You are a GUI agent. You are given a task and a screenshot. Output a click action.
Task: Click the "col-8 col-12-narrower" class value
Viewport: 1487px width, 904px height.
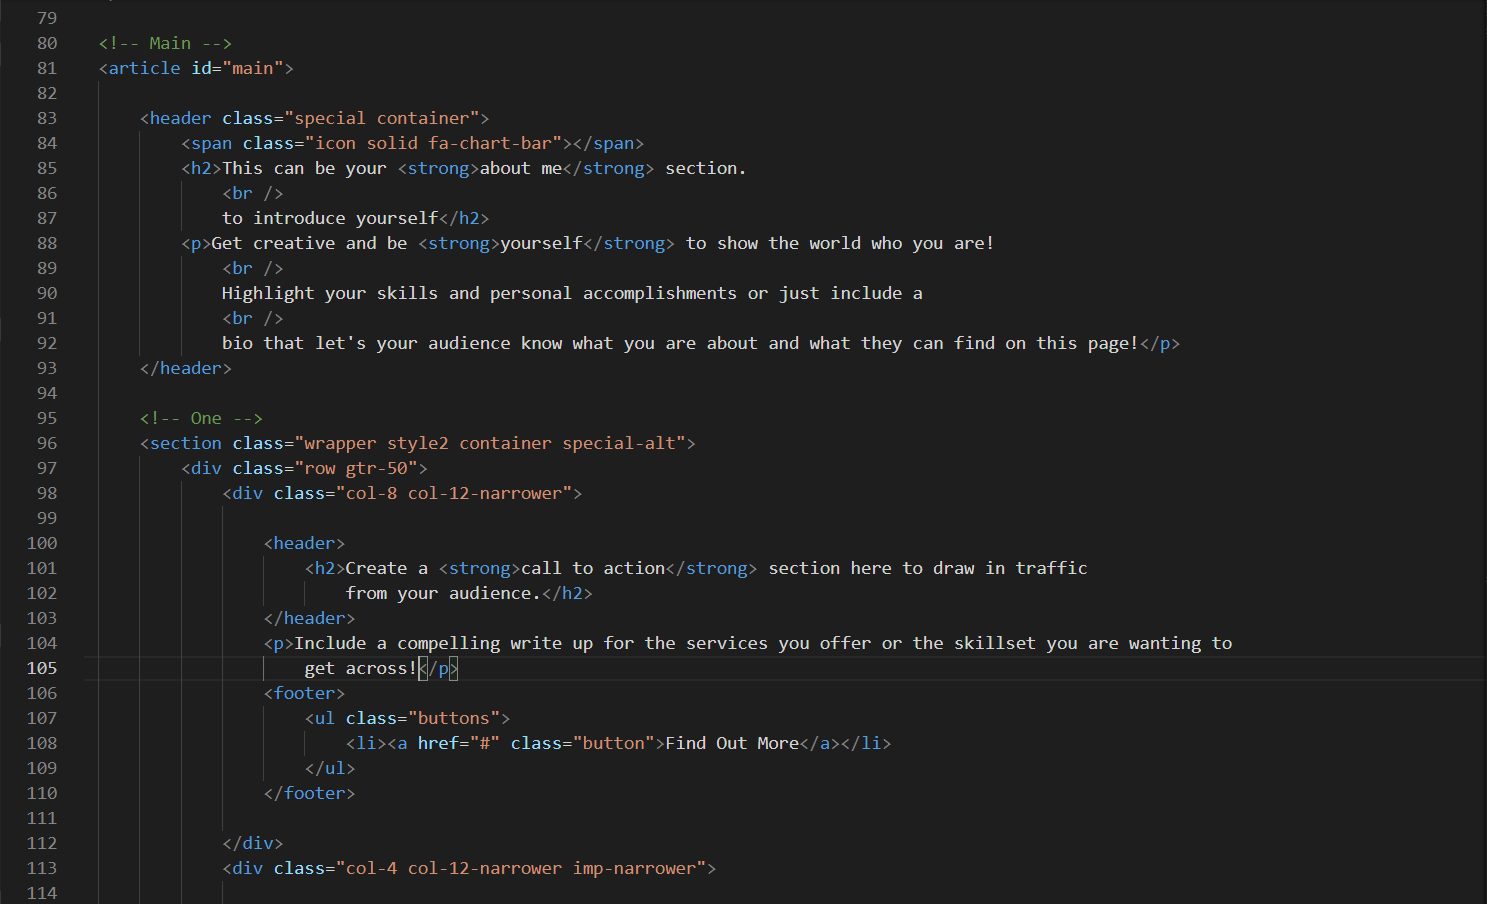pos(454,493)
